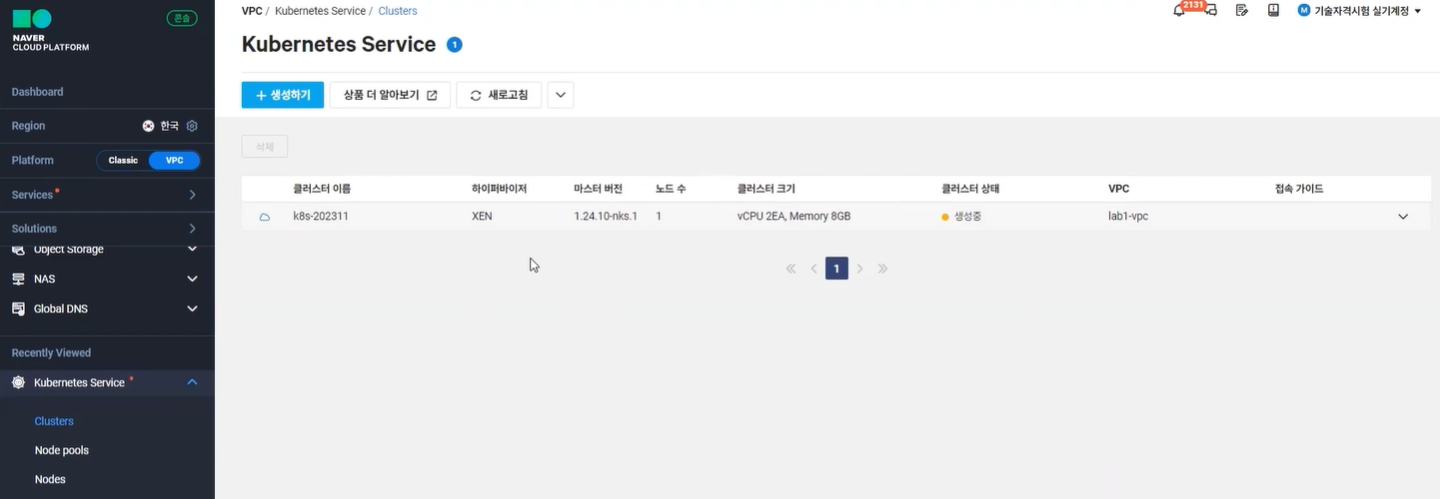Go to last page of pagination
The height and width of the screenshot is (499, 1440).
pyautogui.click(x=883, y=268)
